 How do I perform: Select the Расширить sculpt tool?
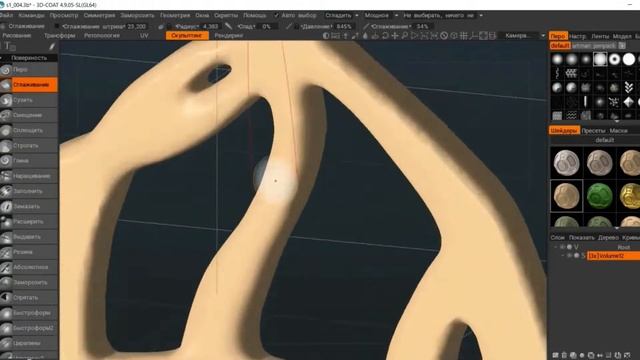[29, 222]
